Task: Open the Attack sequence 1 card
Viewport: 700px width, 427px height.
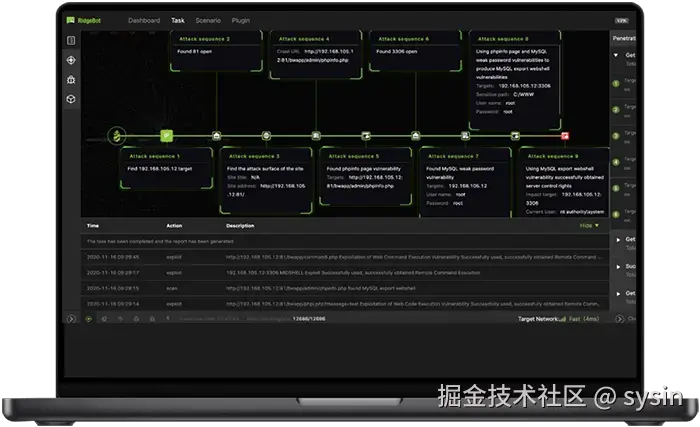Action: point(167,168)
